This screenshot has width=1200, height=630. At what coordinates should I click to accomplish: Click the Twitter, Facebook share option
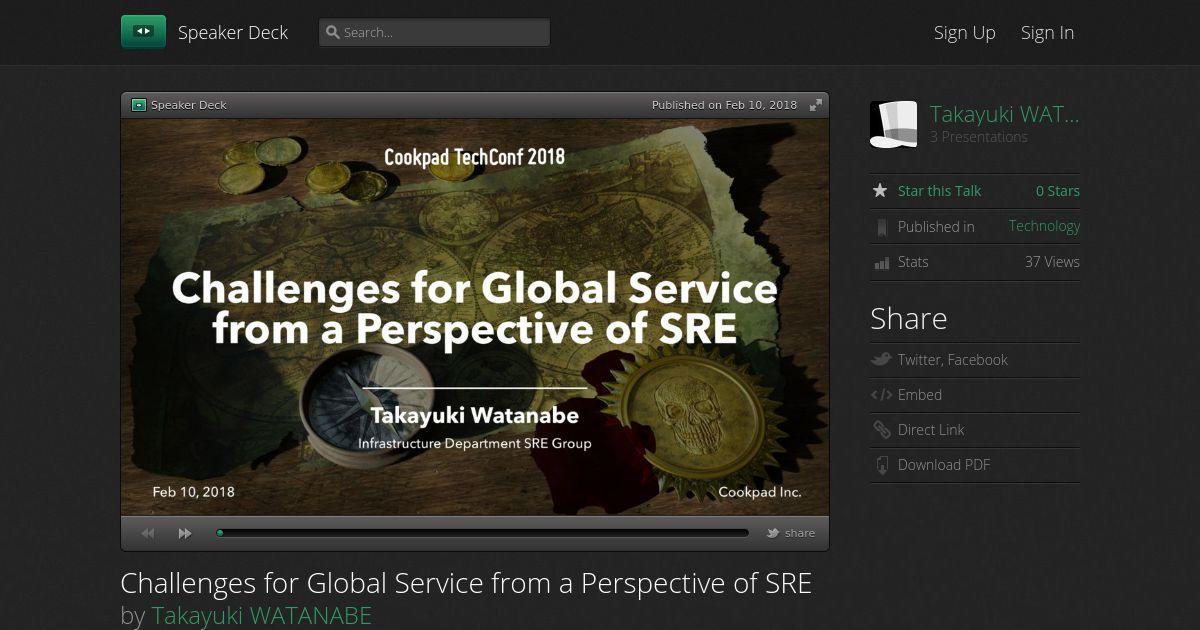(952, 360)
